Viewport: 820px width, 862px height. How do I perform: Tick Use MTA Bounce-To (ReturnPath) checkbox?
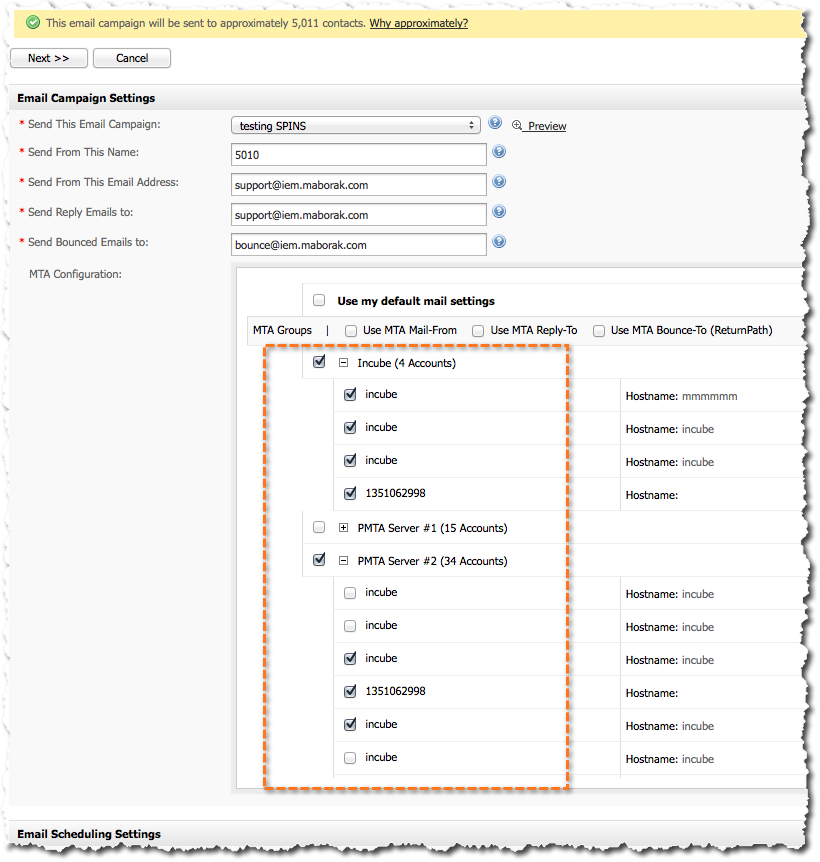[x=599, y=330]
